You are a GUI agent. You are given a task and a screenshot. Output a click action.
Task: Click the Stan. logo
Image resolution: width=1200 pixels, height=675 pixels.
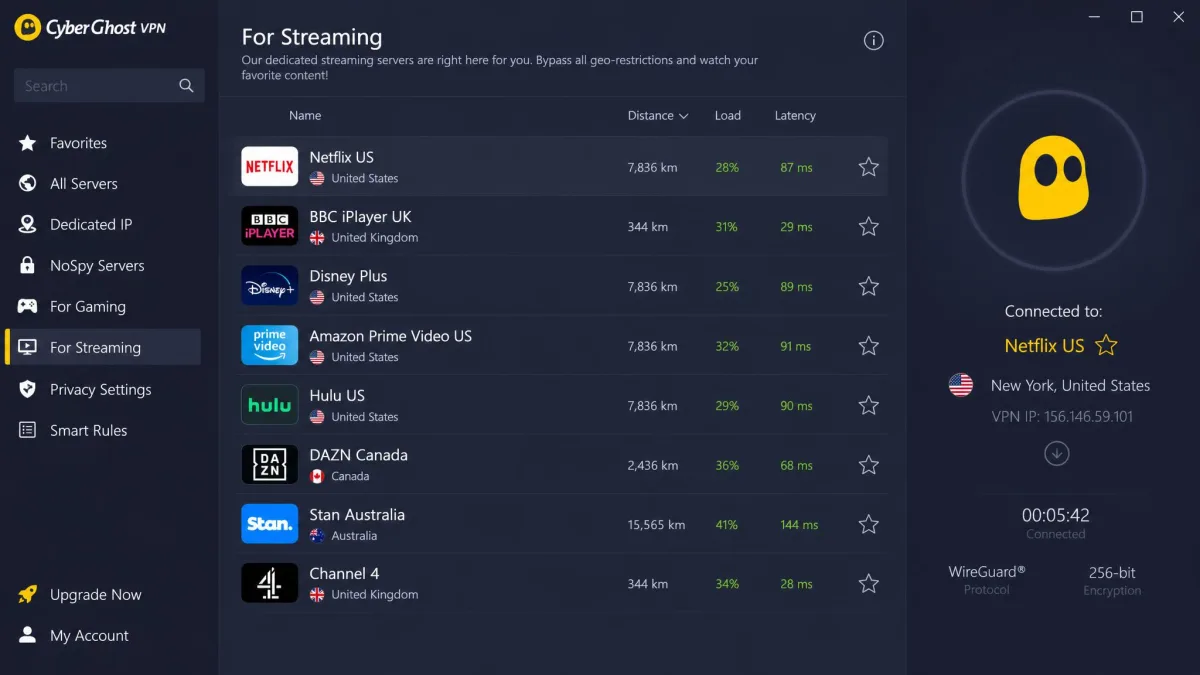coord(270,524)
